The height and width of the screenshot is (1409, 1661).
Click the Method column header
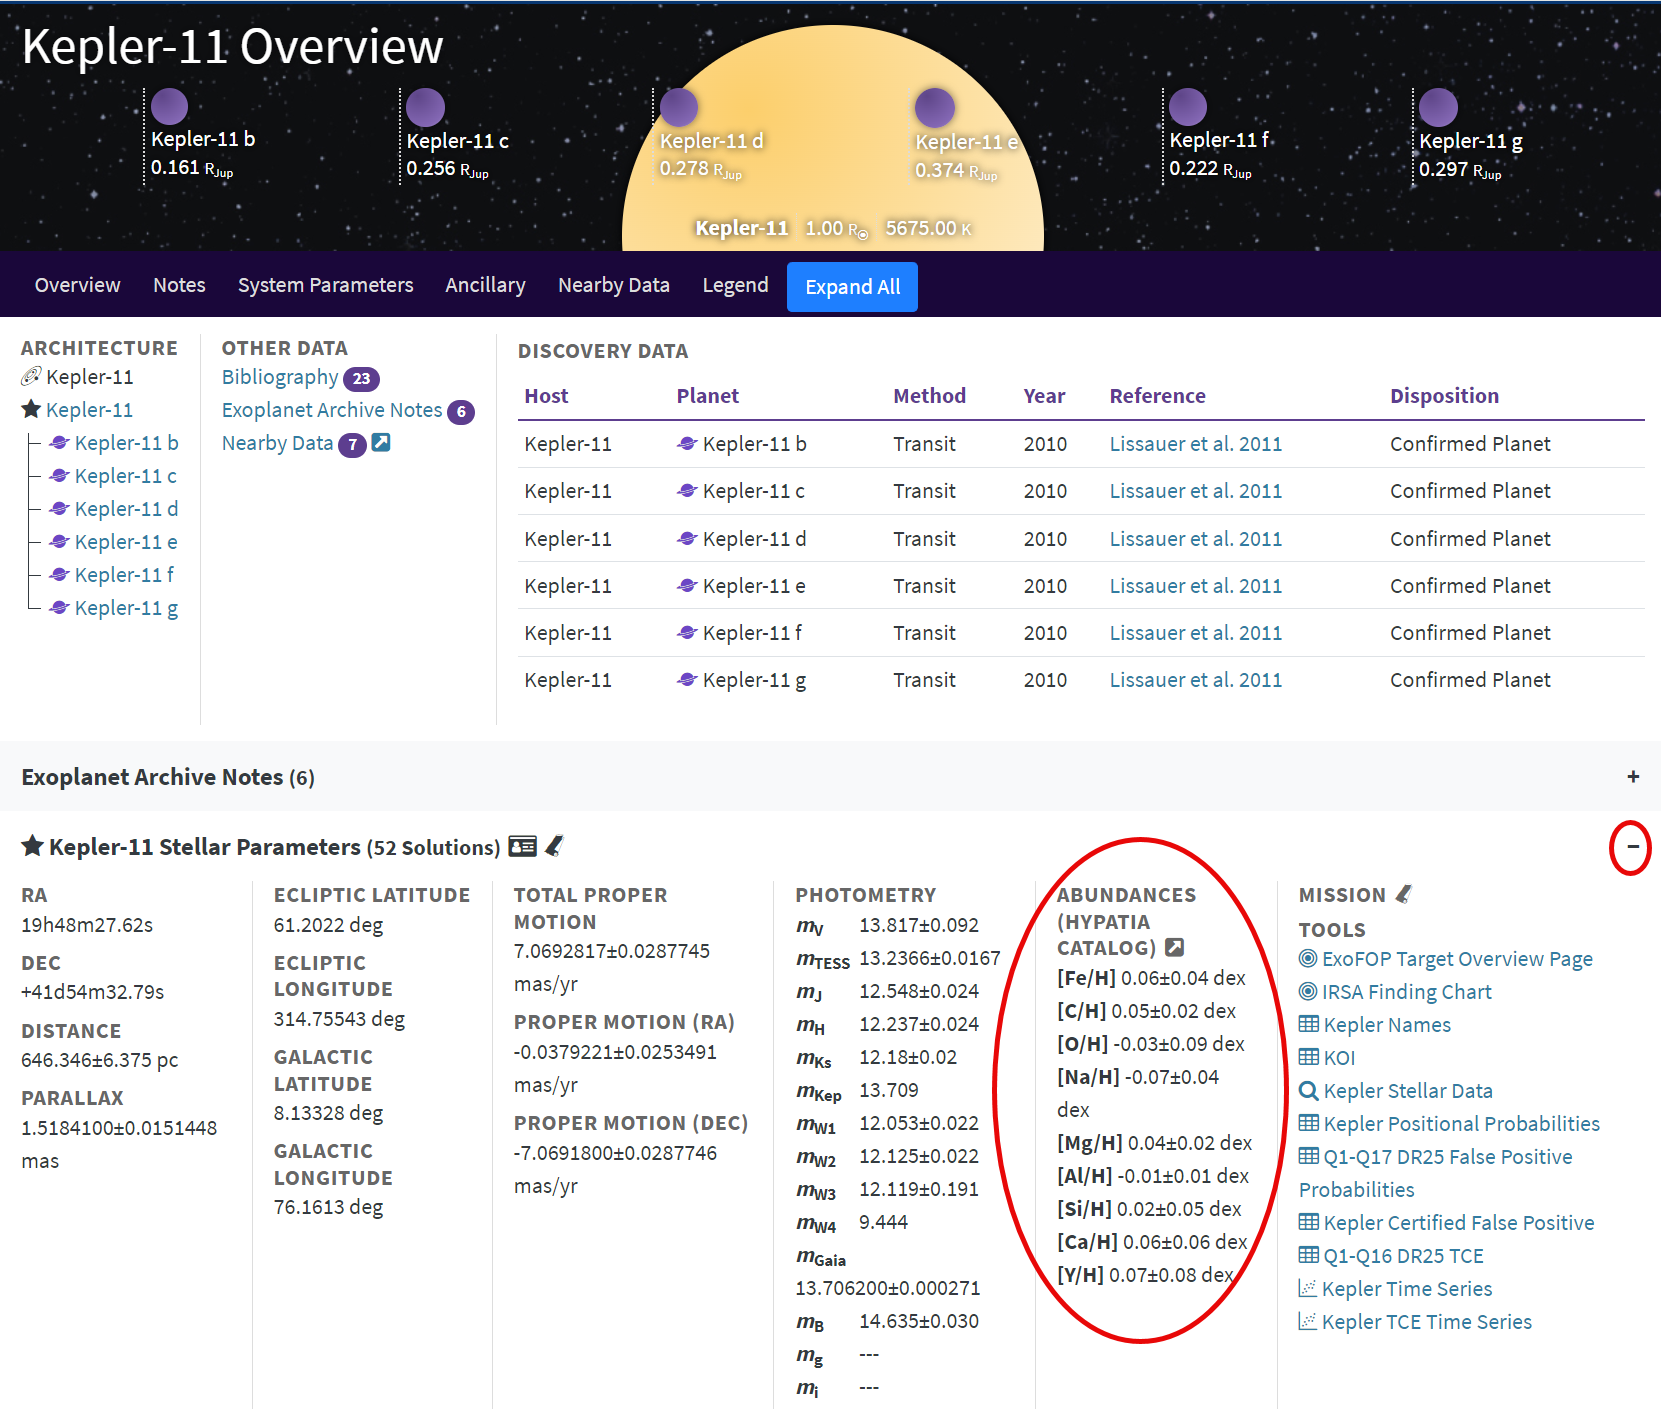pyautogui.click(x=929, y=396)
